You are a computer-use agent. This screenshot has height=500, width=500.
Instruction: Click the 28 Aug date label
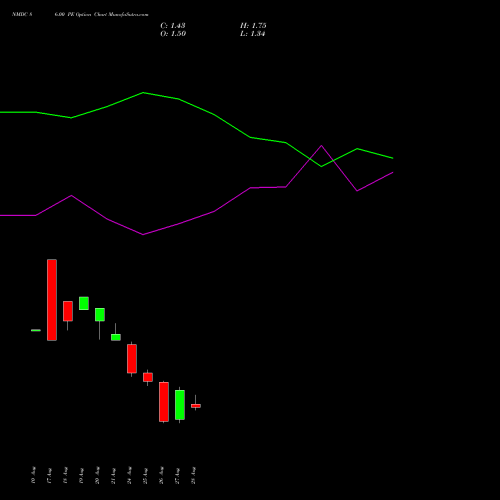click(193, 476)
